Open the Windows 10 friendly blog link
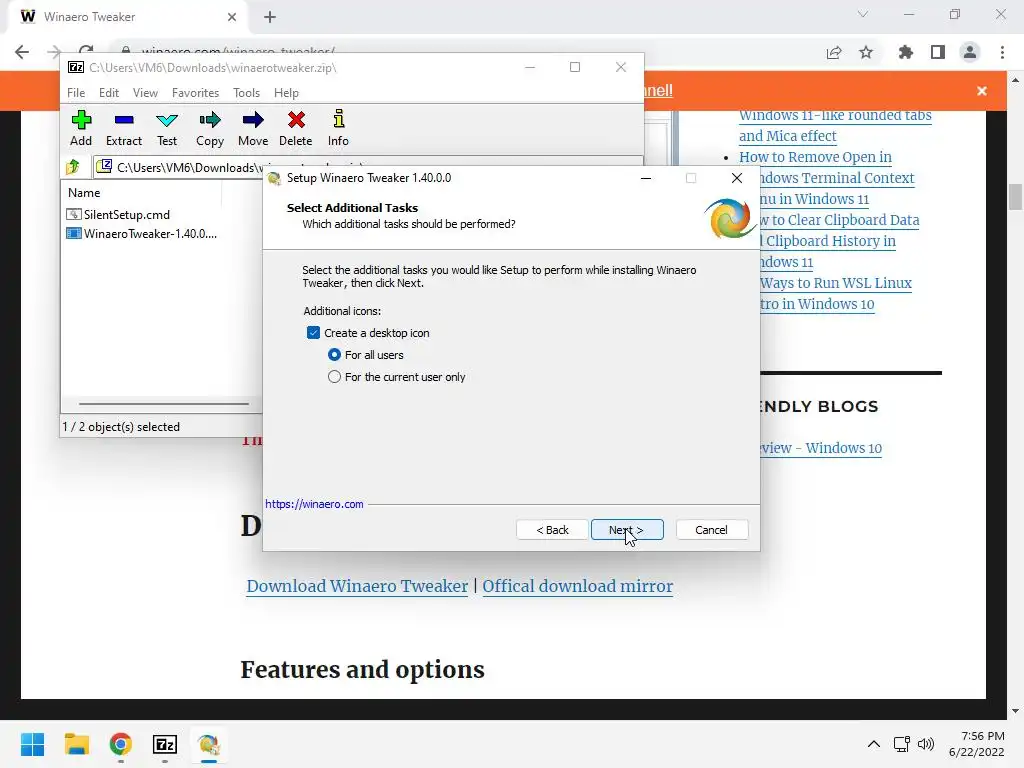 [821, 448]
